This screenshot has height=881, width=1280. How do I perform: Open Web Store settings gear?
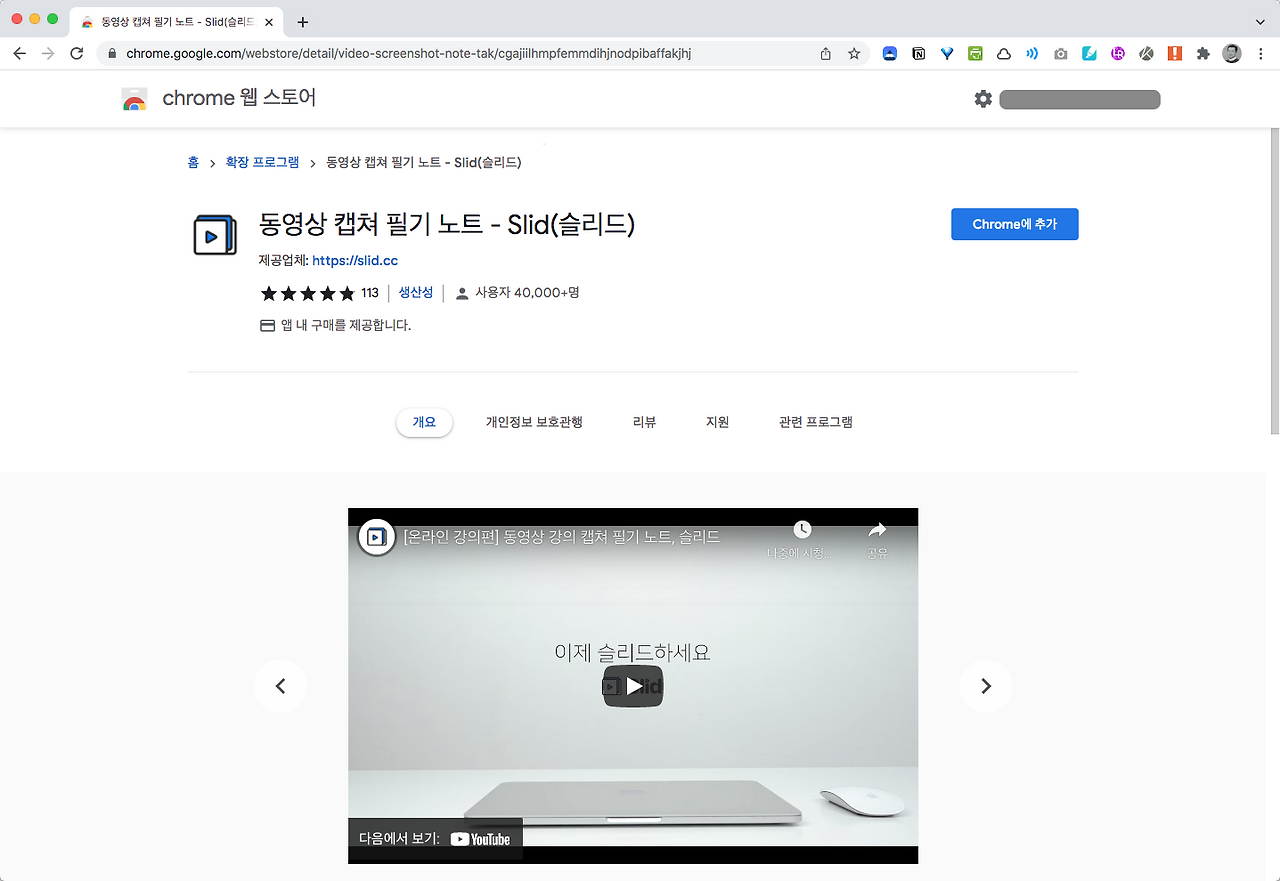point(983,99)
